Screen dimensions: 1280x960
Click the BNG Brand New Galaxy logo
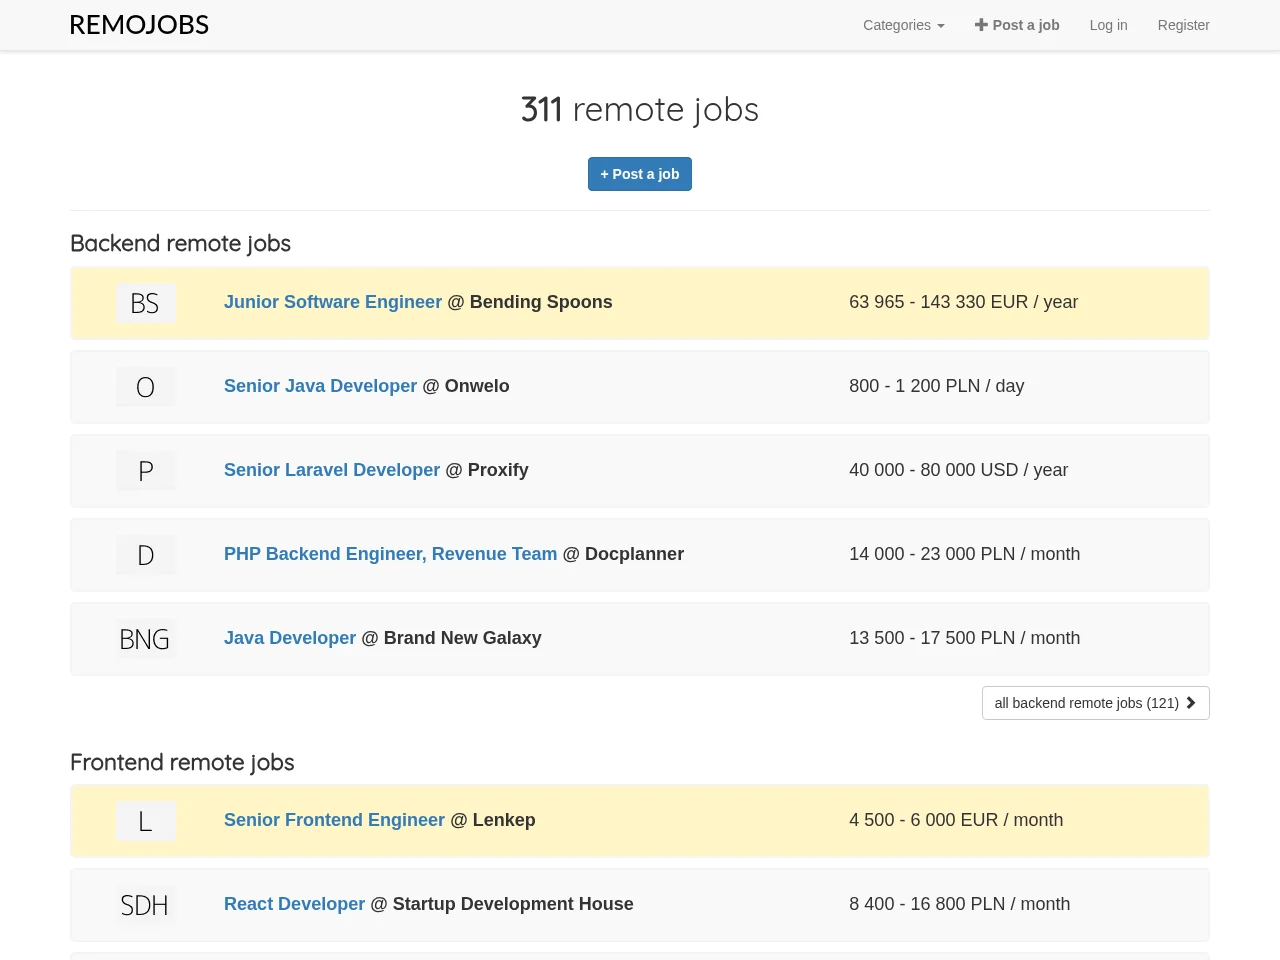point(145,639)
